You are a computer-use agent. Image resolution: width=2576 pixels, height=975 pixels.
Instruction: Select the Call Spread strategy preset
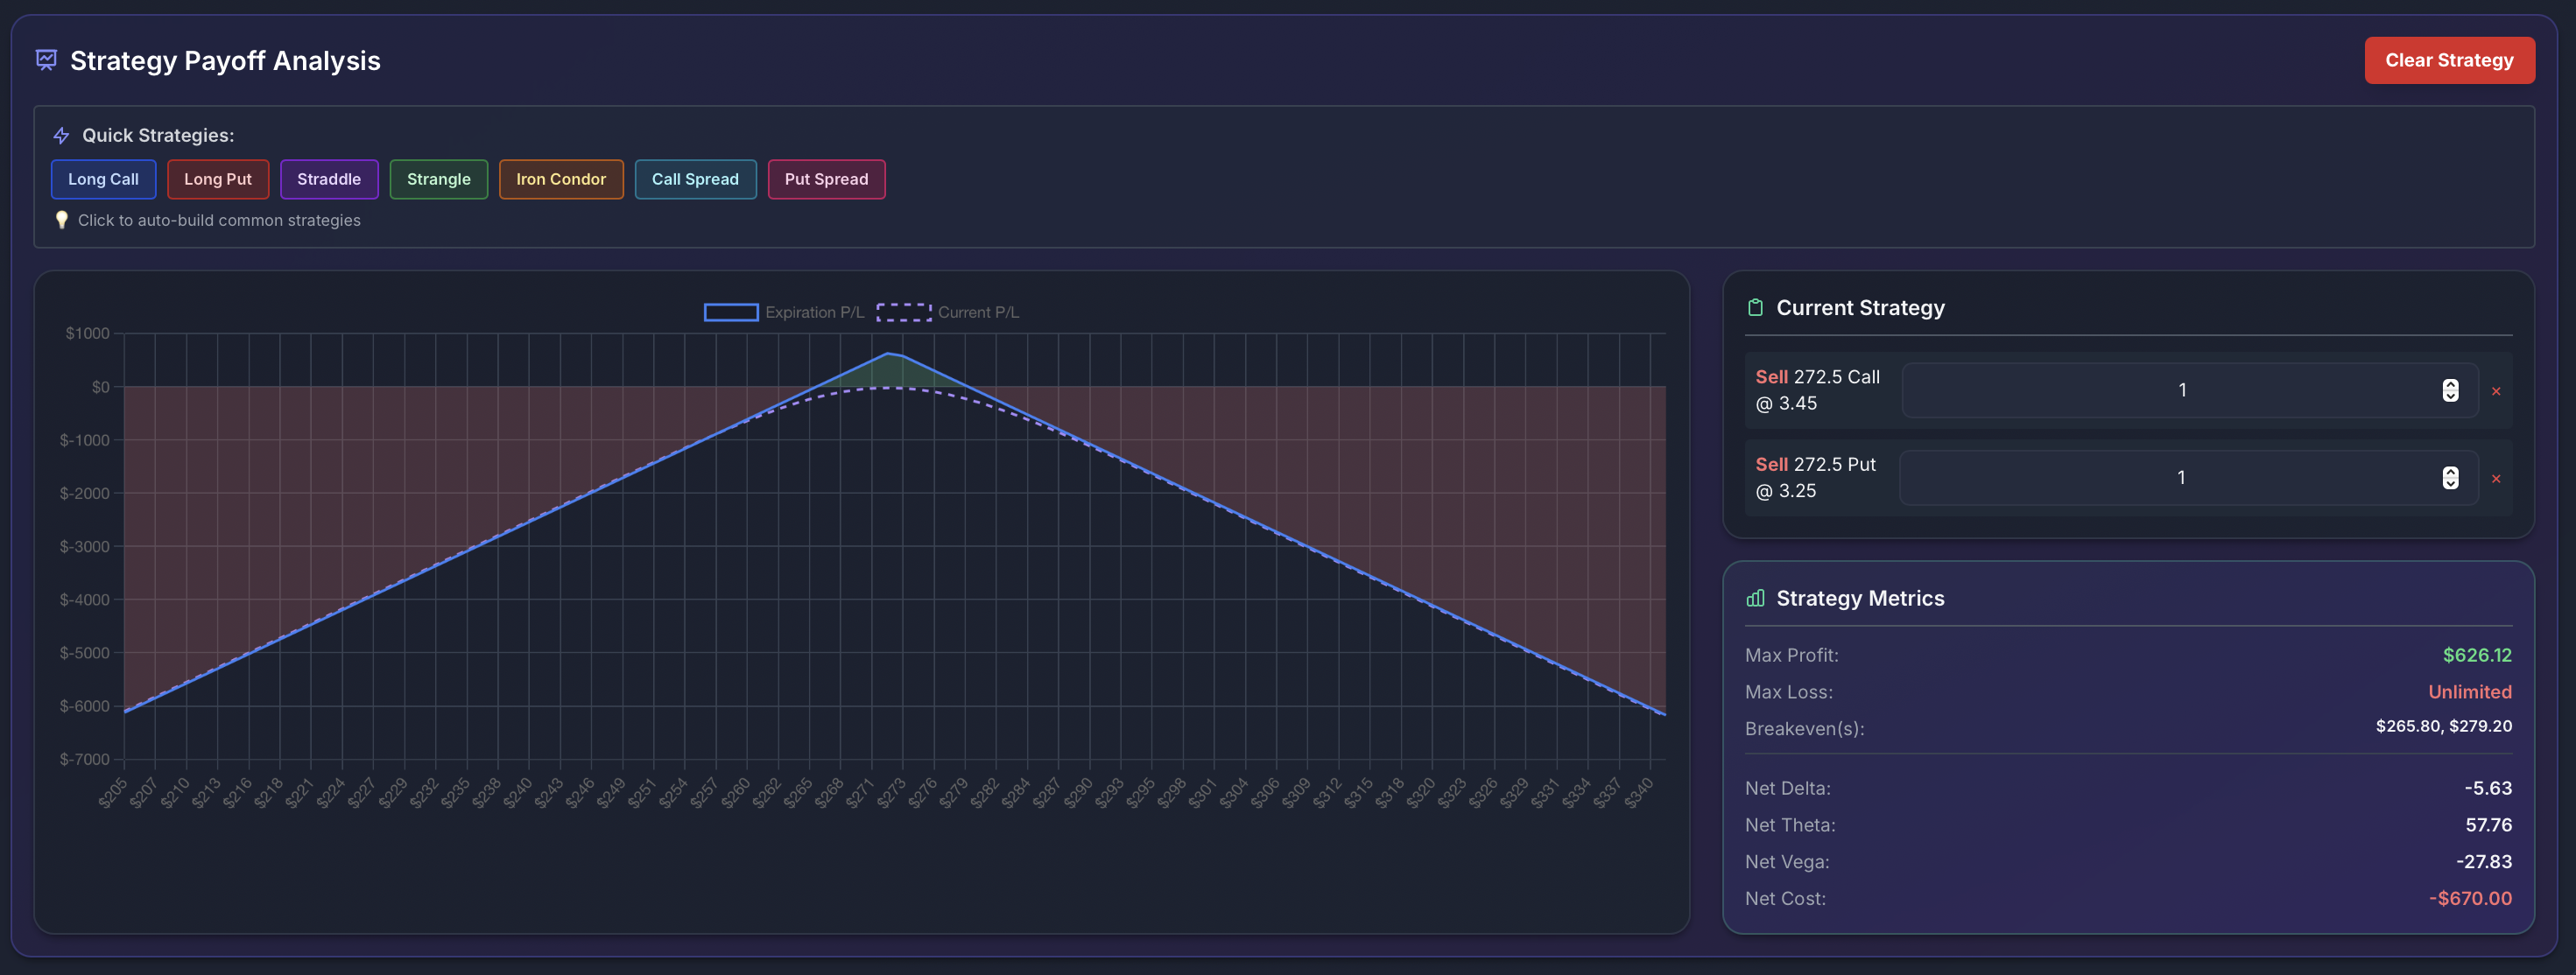click(695, 179)
